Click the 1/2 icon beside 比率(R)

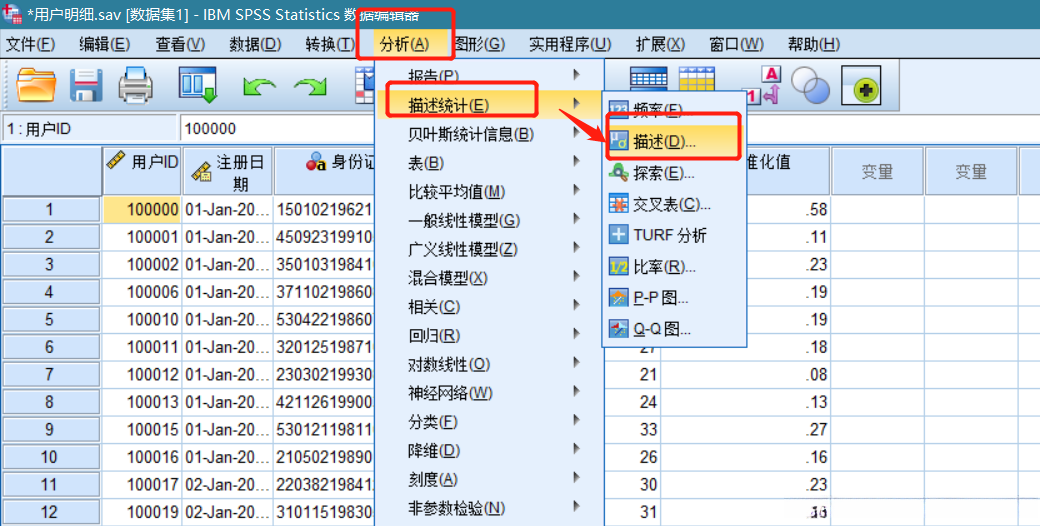coord(618,267)
